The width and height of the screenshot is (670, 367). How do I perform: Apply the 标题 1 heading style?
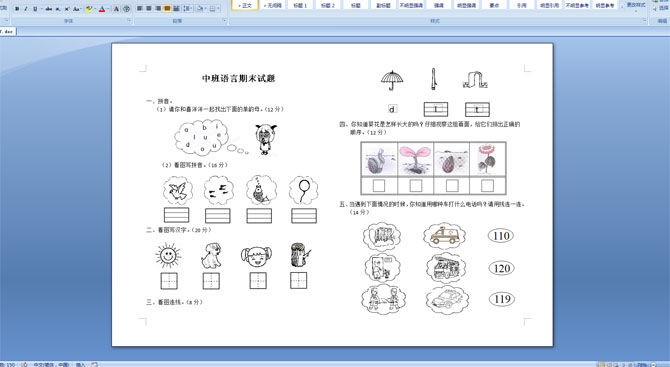[300, 6]
